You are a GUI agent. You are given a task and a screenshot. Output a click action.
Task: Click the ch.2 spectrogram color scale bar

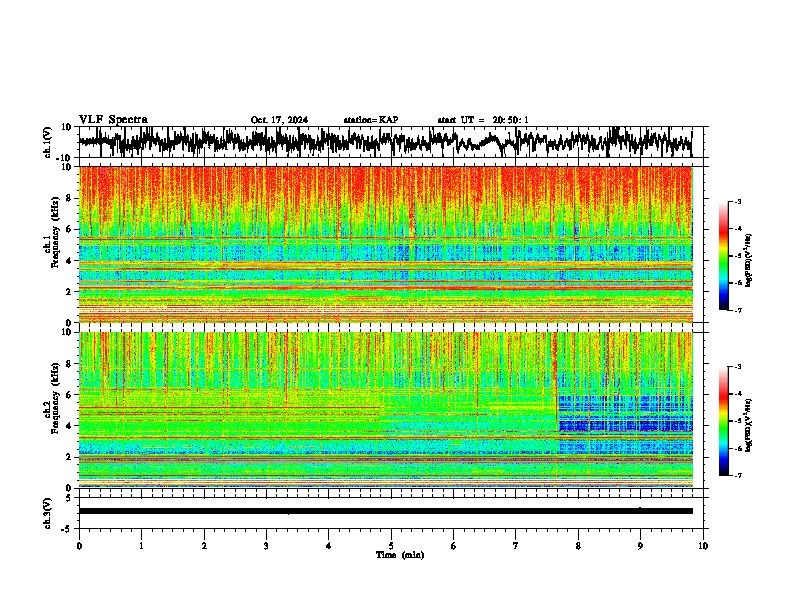723,421
